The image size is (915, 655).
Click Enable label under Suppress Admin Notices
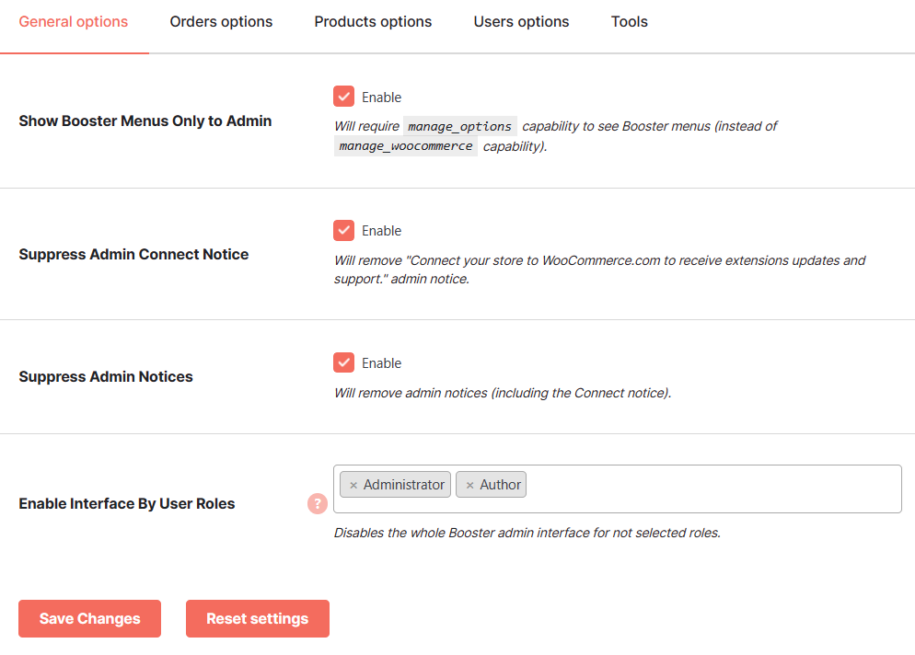pos(382,363)
